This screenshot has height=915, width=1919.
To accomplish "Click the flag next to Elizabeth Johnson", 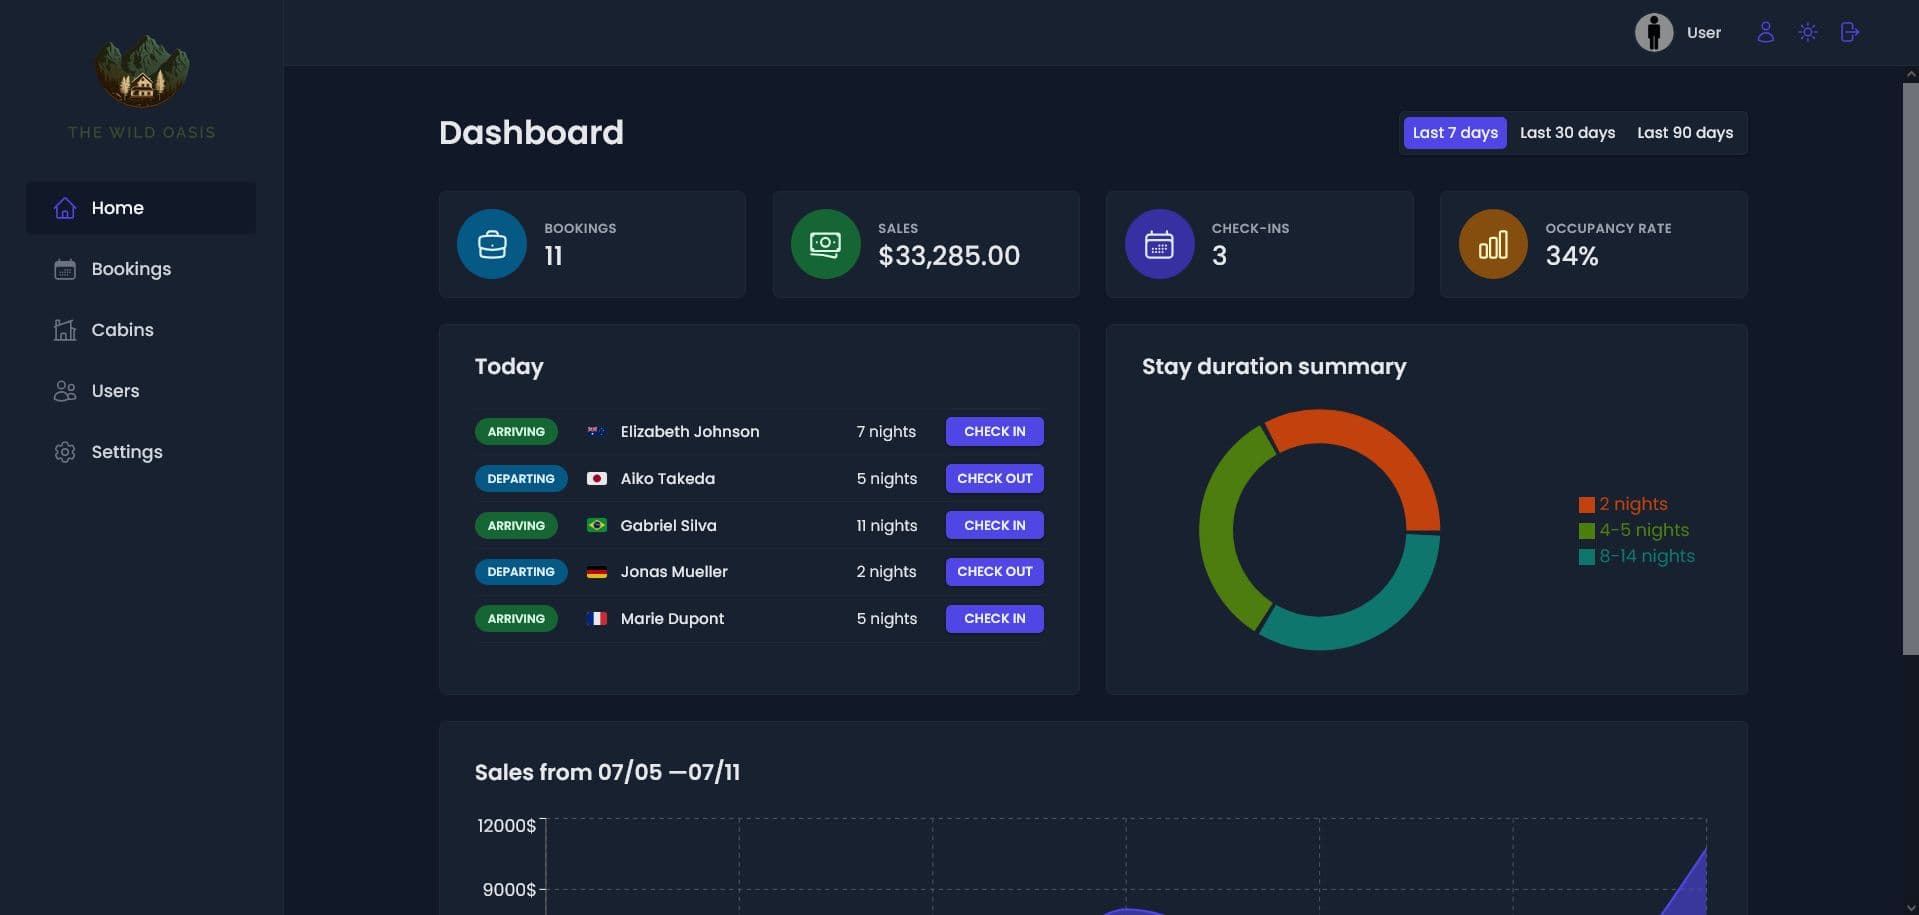I will click(x=596, y=432).
